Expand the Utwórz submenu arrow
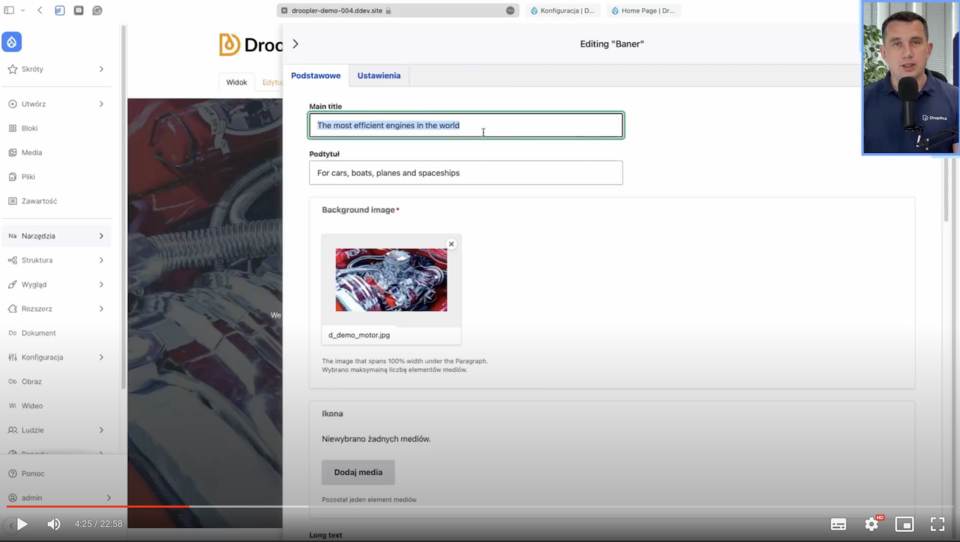The width and height of the screenshot is (960, 542). (102, 104)
